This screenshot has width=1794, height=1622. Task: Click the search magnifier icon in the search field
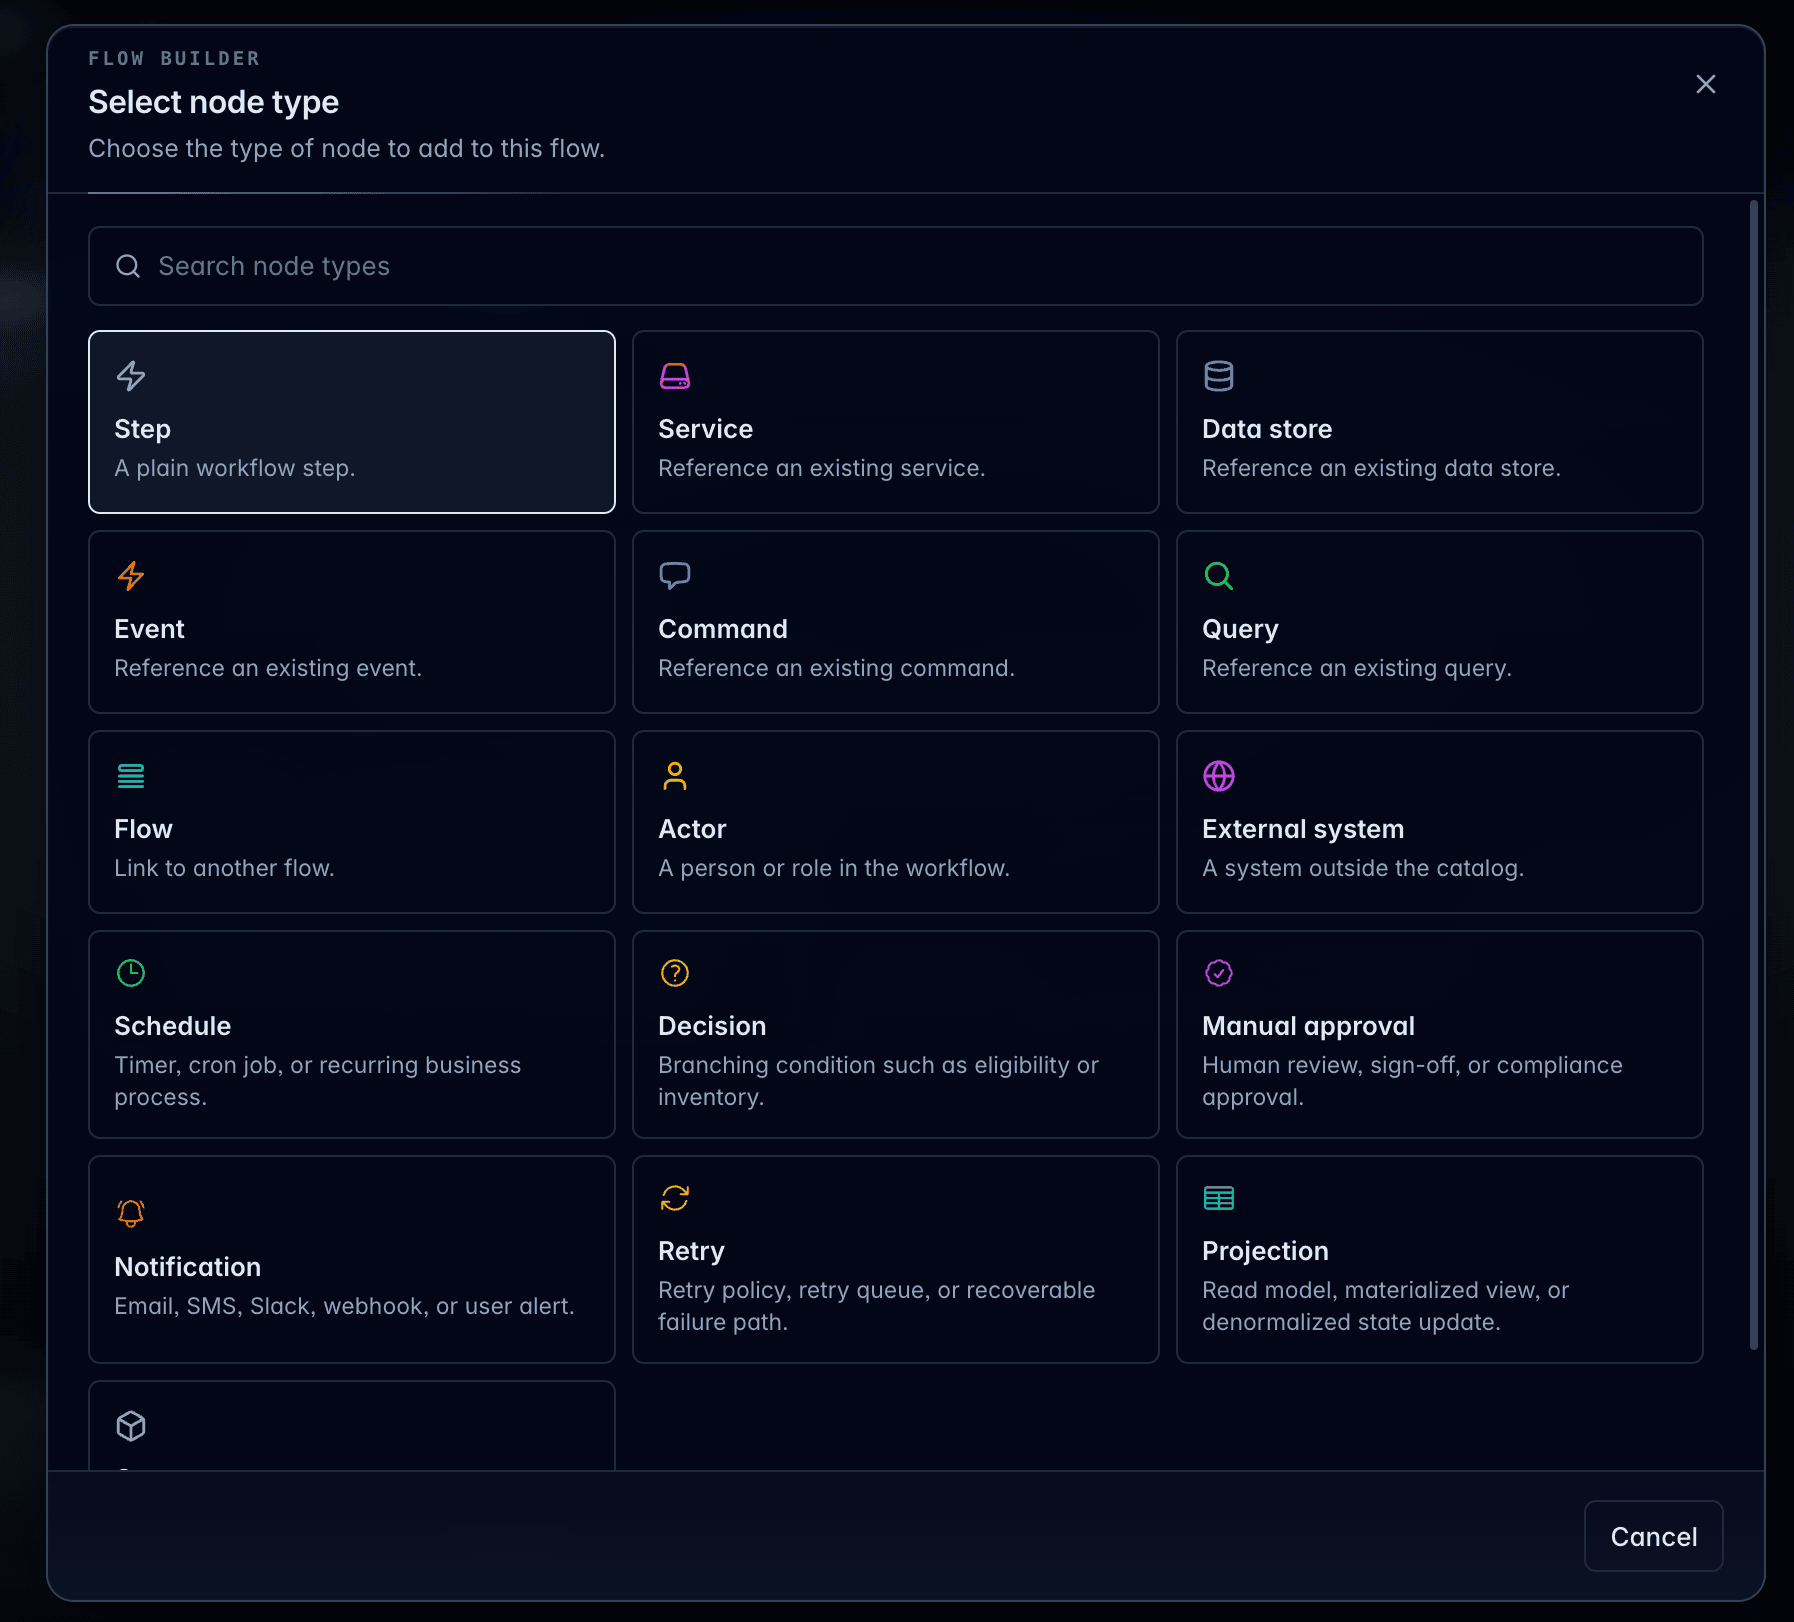(128, 266)
